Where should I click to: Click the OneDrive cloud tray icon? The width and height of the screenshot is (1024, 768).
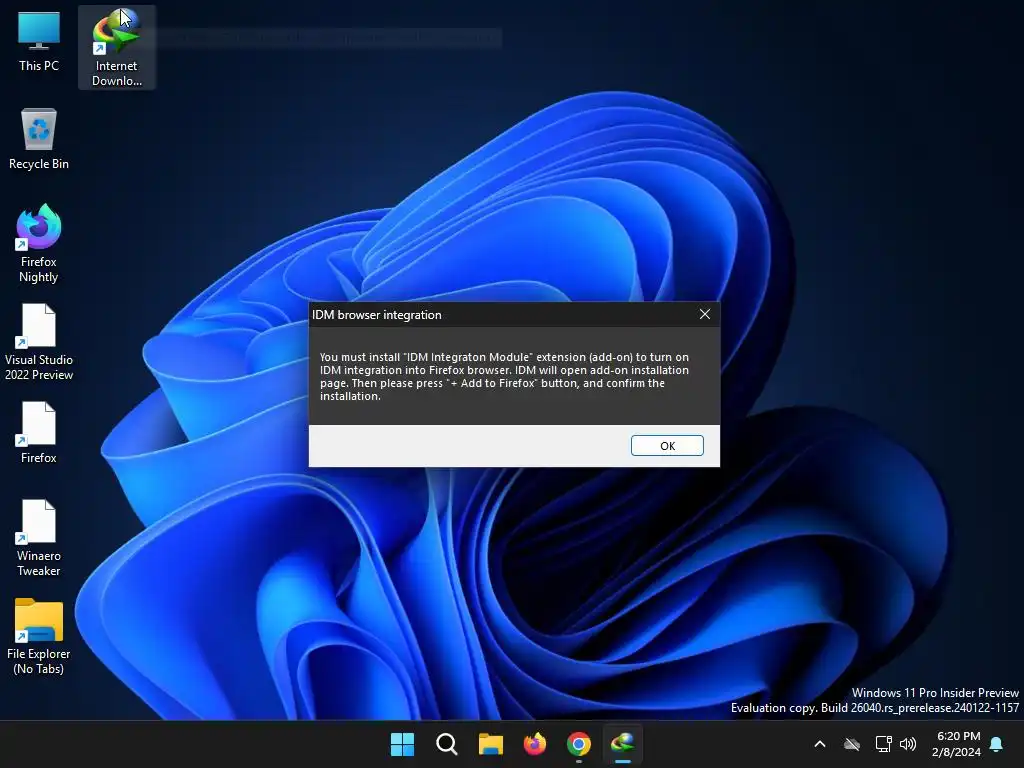pos(852,744)
